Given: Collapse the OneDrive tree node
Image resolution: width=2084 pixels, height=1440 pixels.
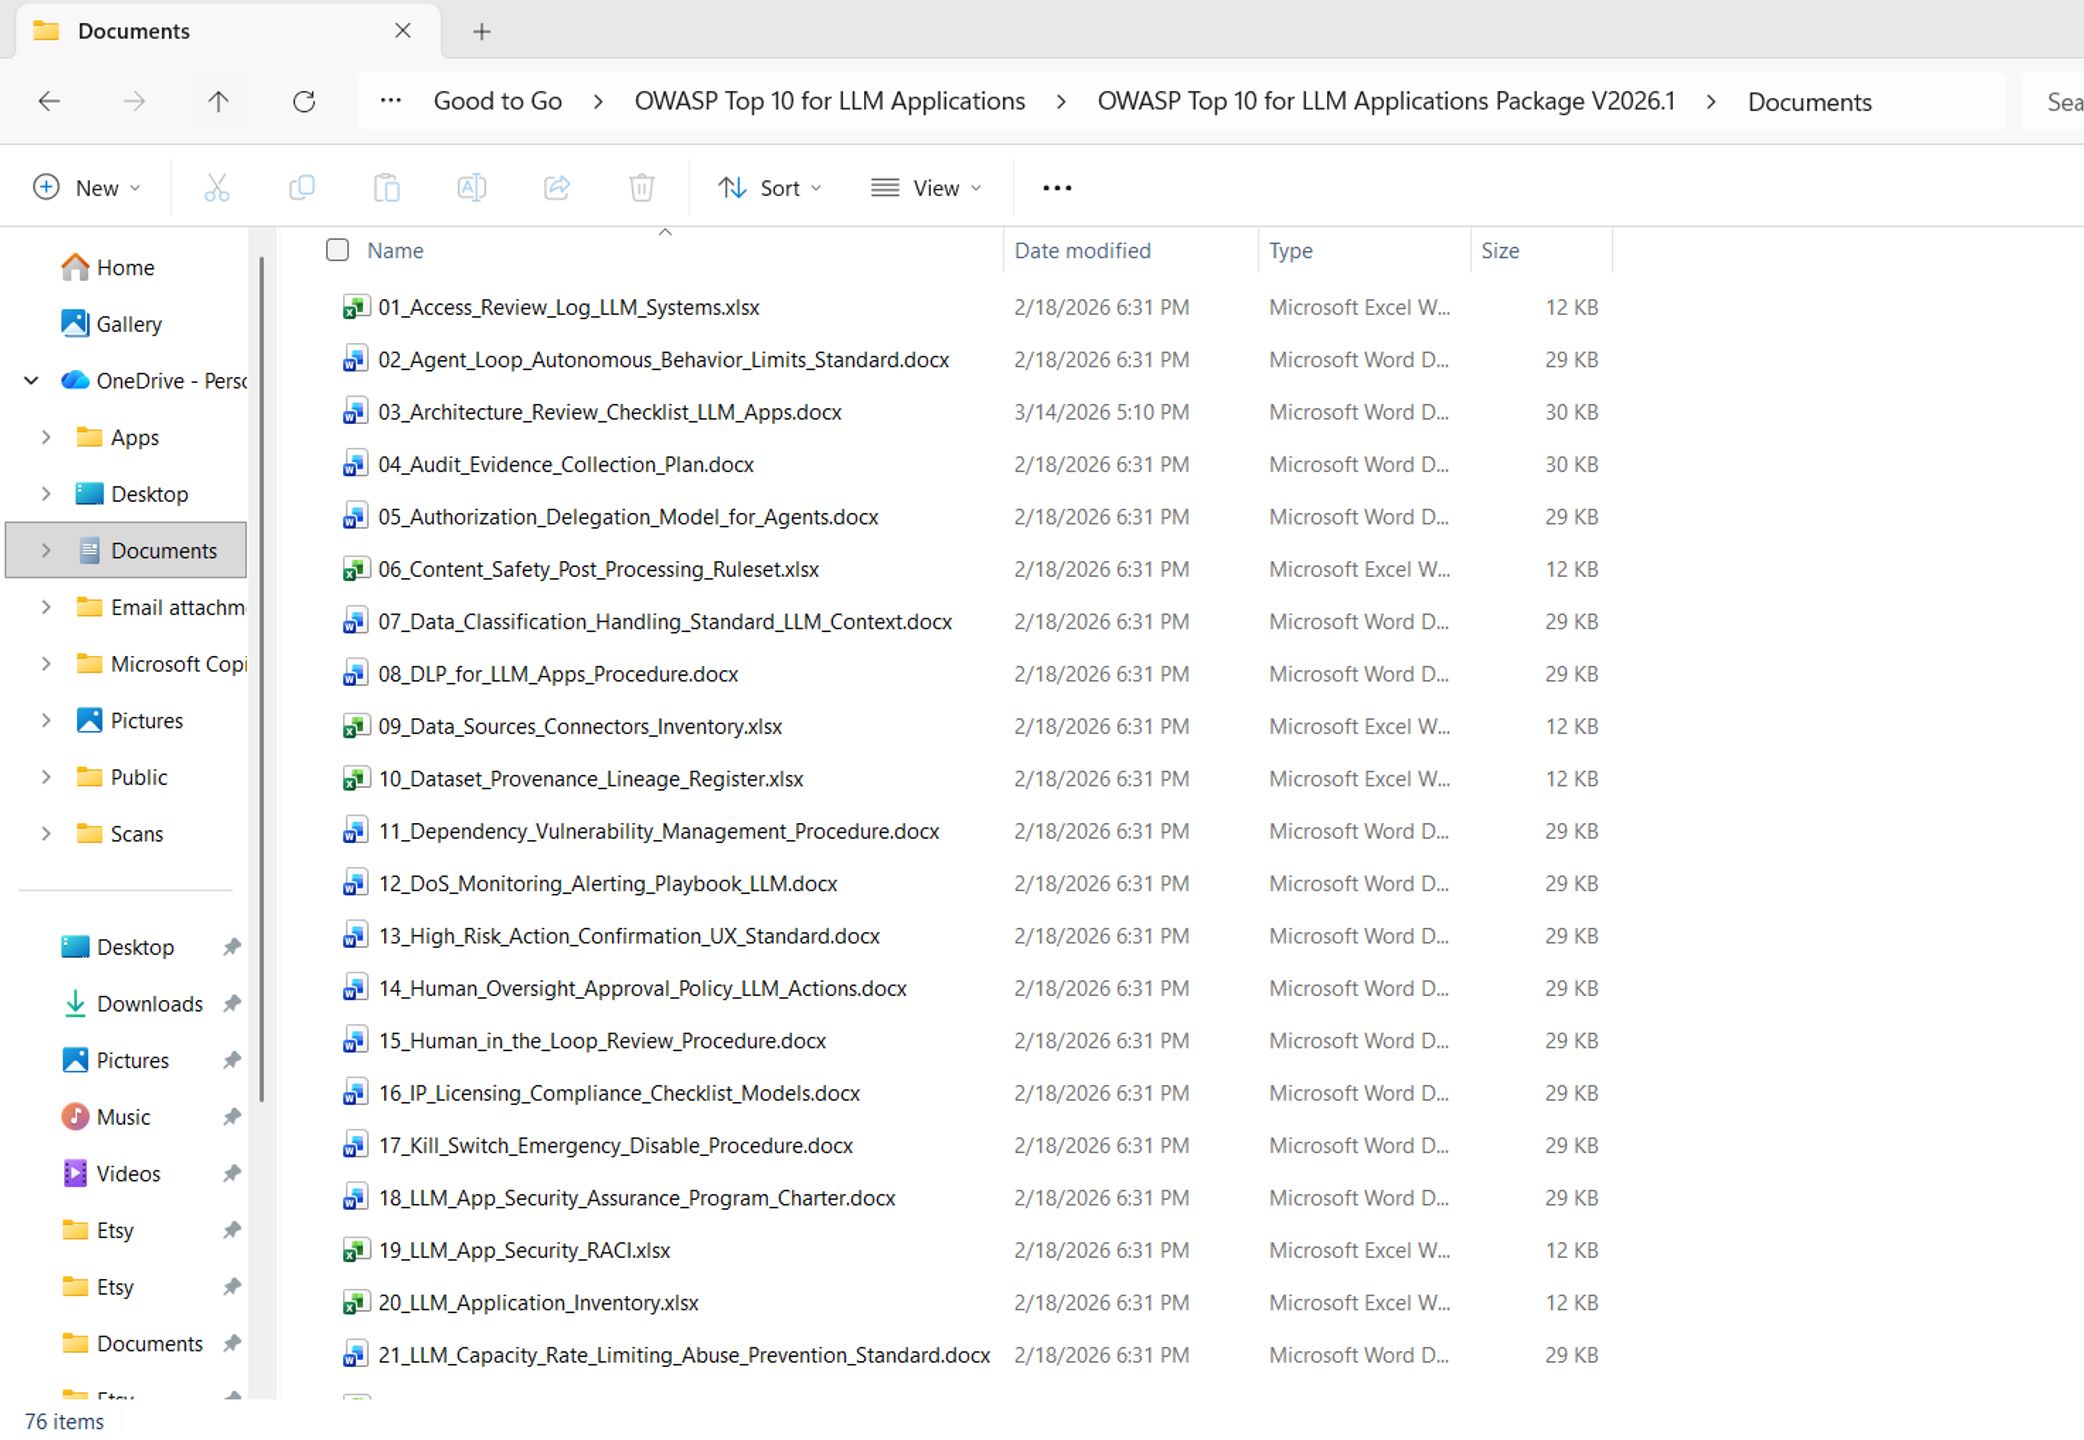Looking at the screenshot, I should pyautogui.click(x=31, y=381).
